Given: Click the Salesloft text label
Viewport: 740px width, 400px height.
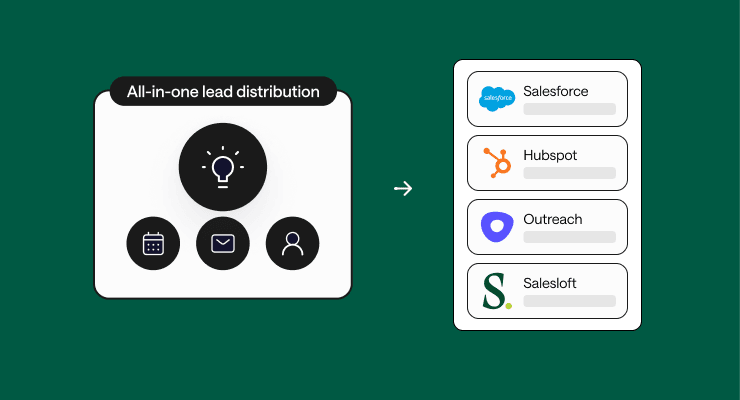Looking at the screenshot, I should [550, 283].
